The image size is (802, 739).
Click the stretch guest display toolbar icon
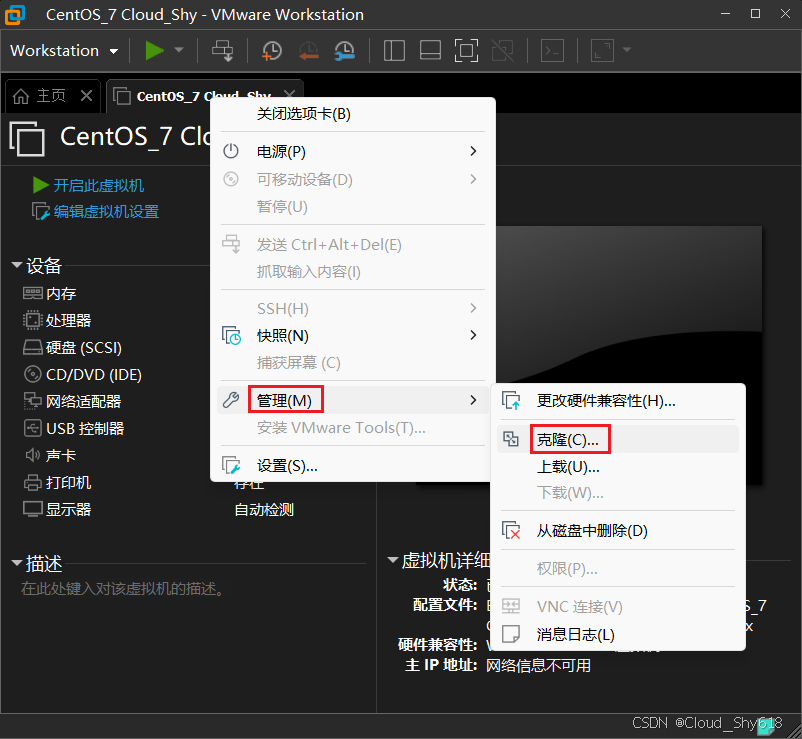click(603, 51)
